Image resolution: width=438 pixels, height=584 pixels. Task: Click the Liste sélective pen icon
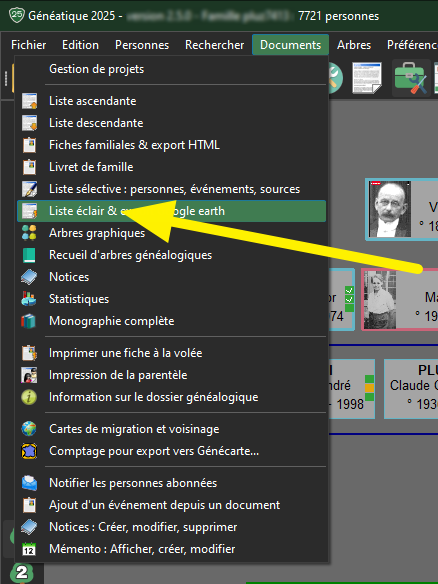(x=29, y=189)
